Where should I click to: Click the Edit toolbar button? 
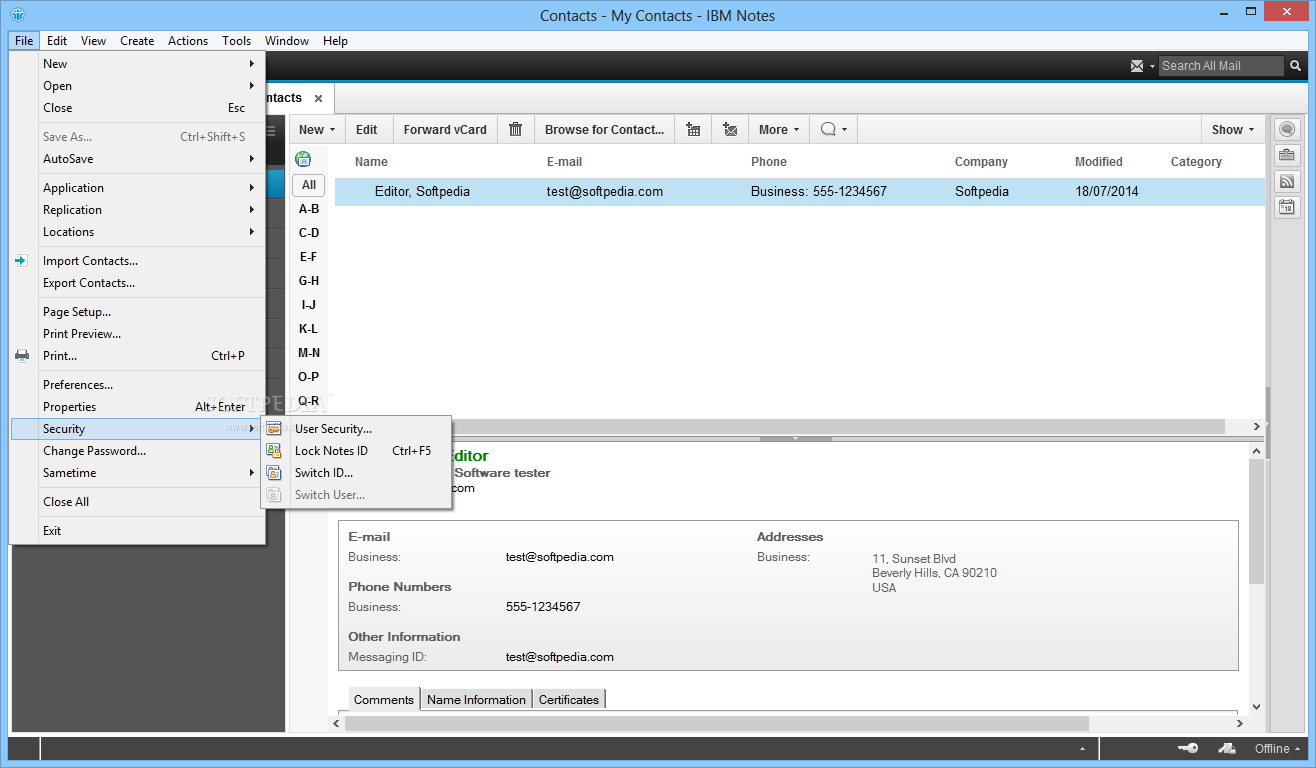pyautogui.click(x=367, y=129)
